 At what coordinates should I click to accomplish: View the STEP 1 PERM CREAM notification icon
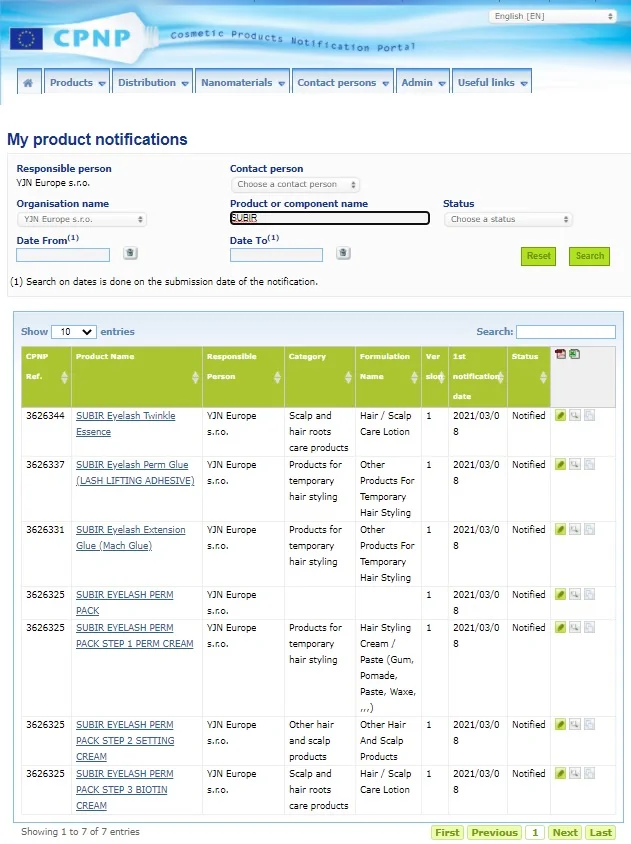pos(575,628)
